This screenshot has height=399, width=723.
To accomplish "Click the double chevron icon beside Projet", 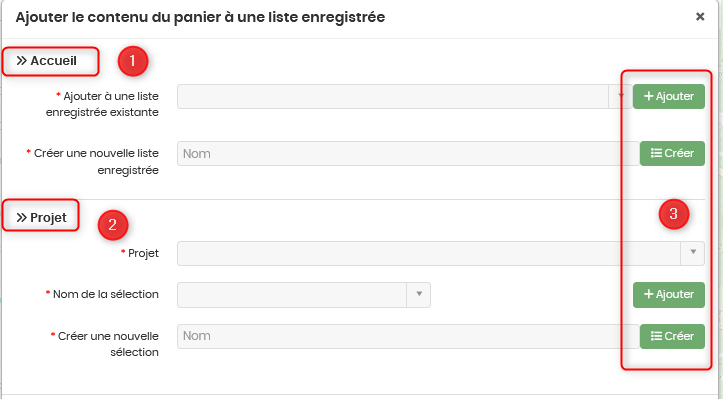I will [x=22, y=218].
